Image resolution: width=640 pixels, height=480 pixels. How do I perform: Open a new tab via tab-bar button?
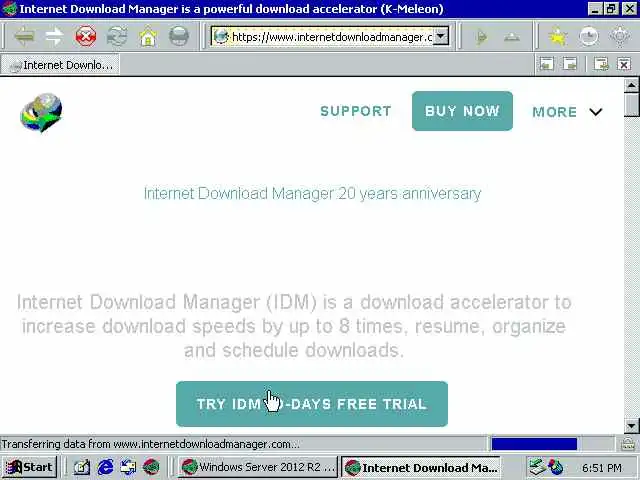click(x=601, y=64)
